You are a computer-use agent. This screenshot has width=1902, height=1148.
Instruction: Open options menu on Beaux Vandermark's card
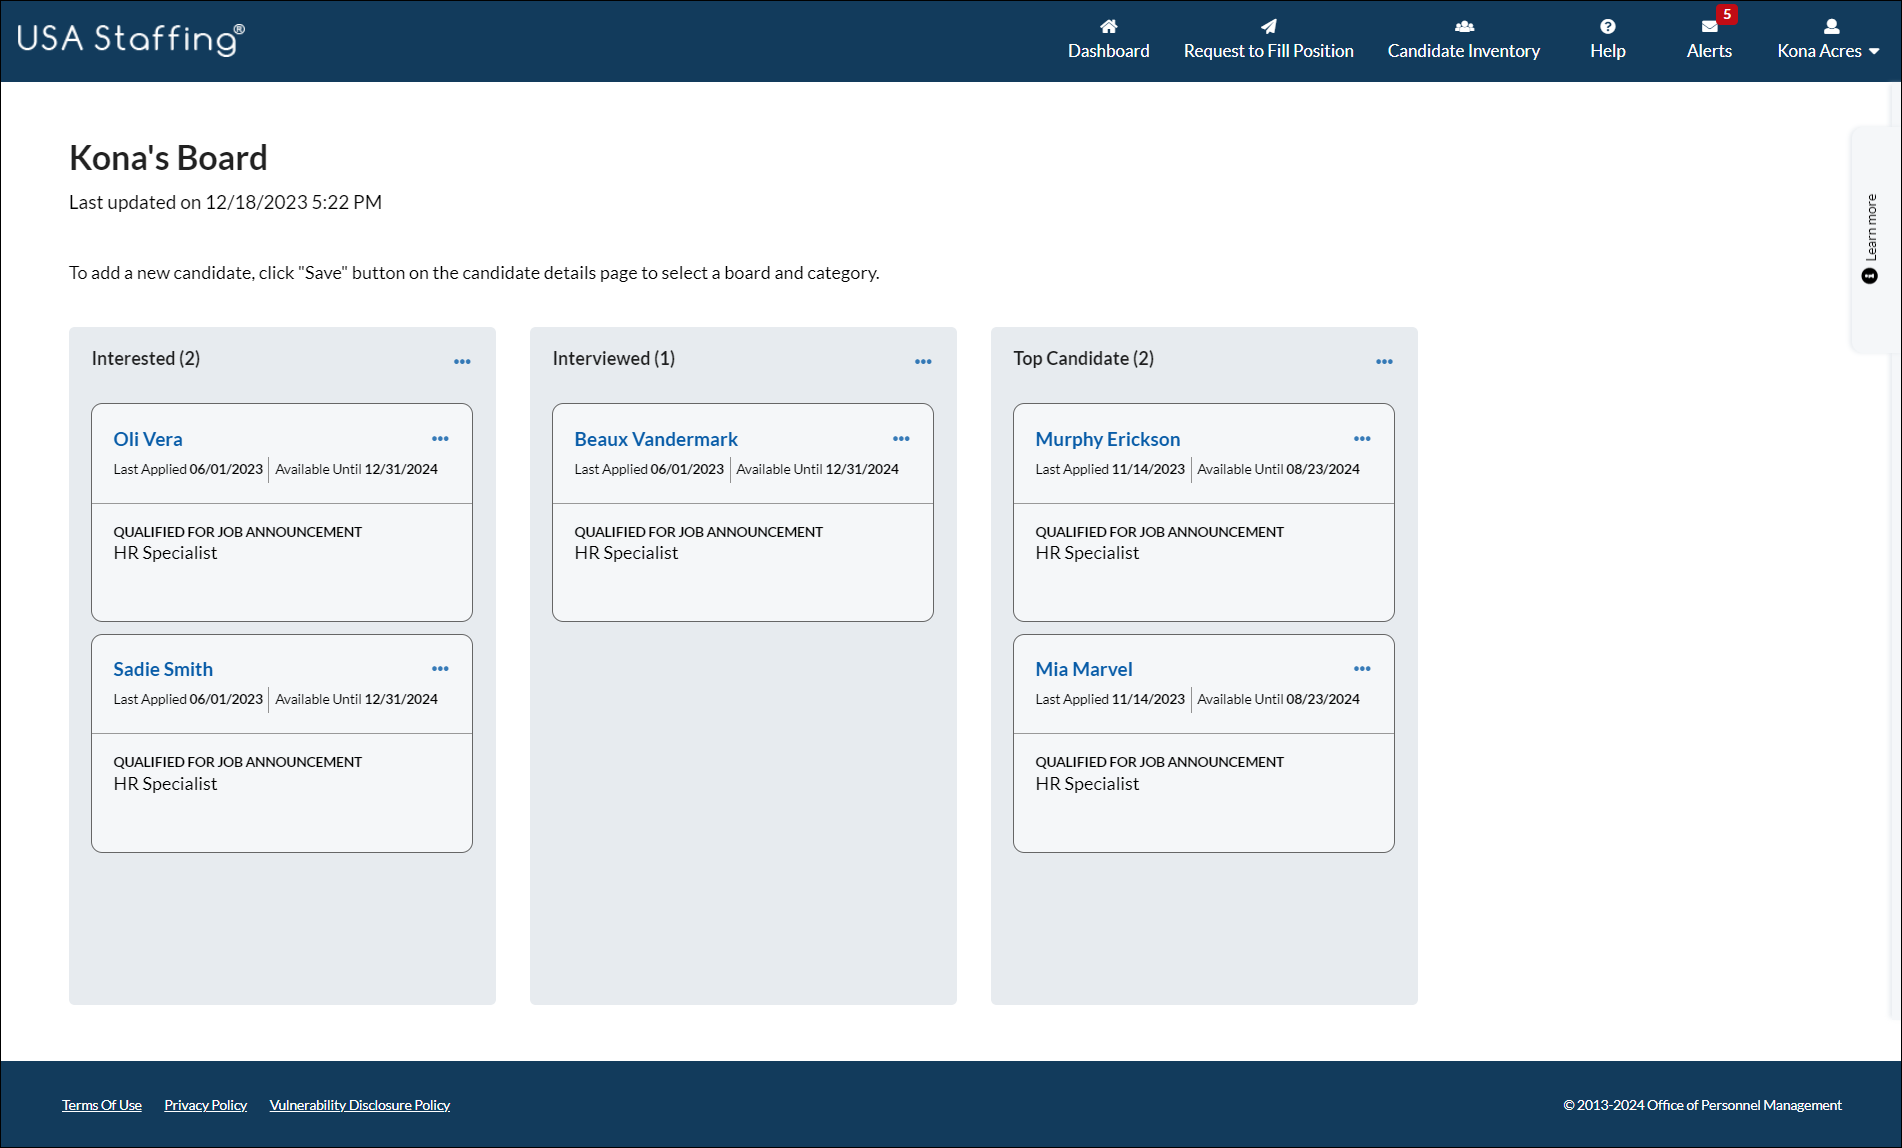click(901, 438)
